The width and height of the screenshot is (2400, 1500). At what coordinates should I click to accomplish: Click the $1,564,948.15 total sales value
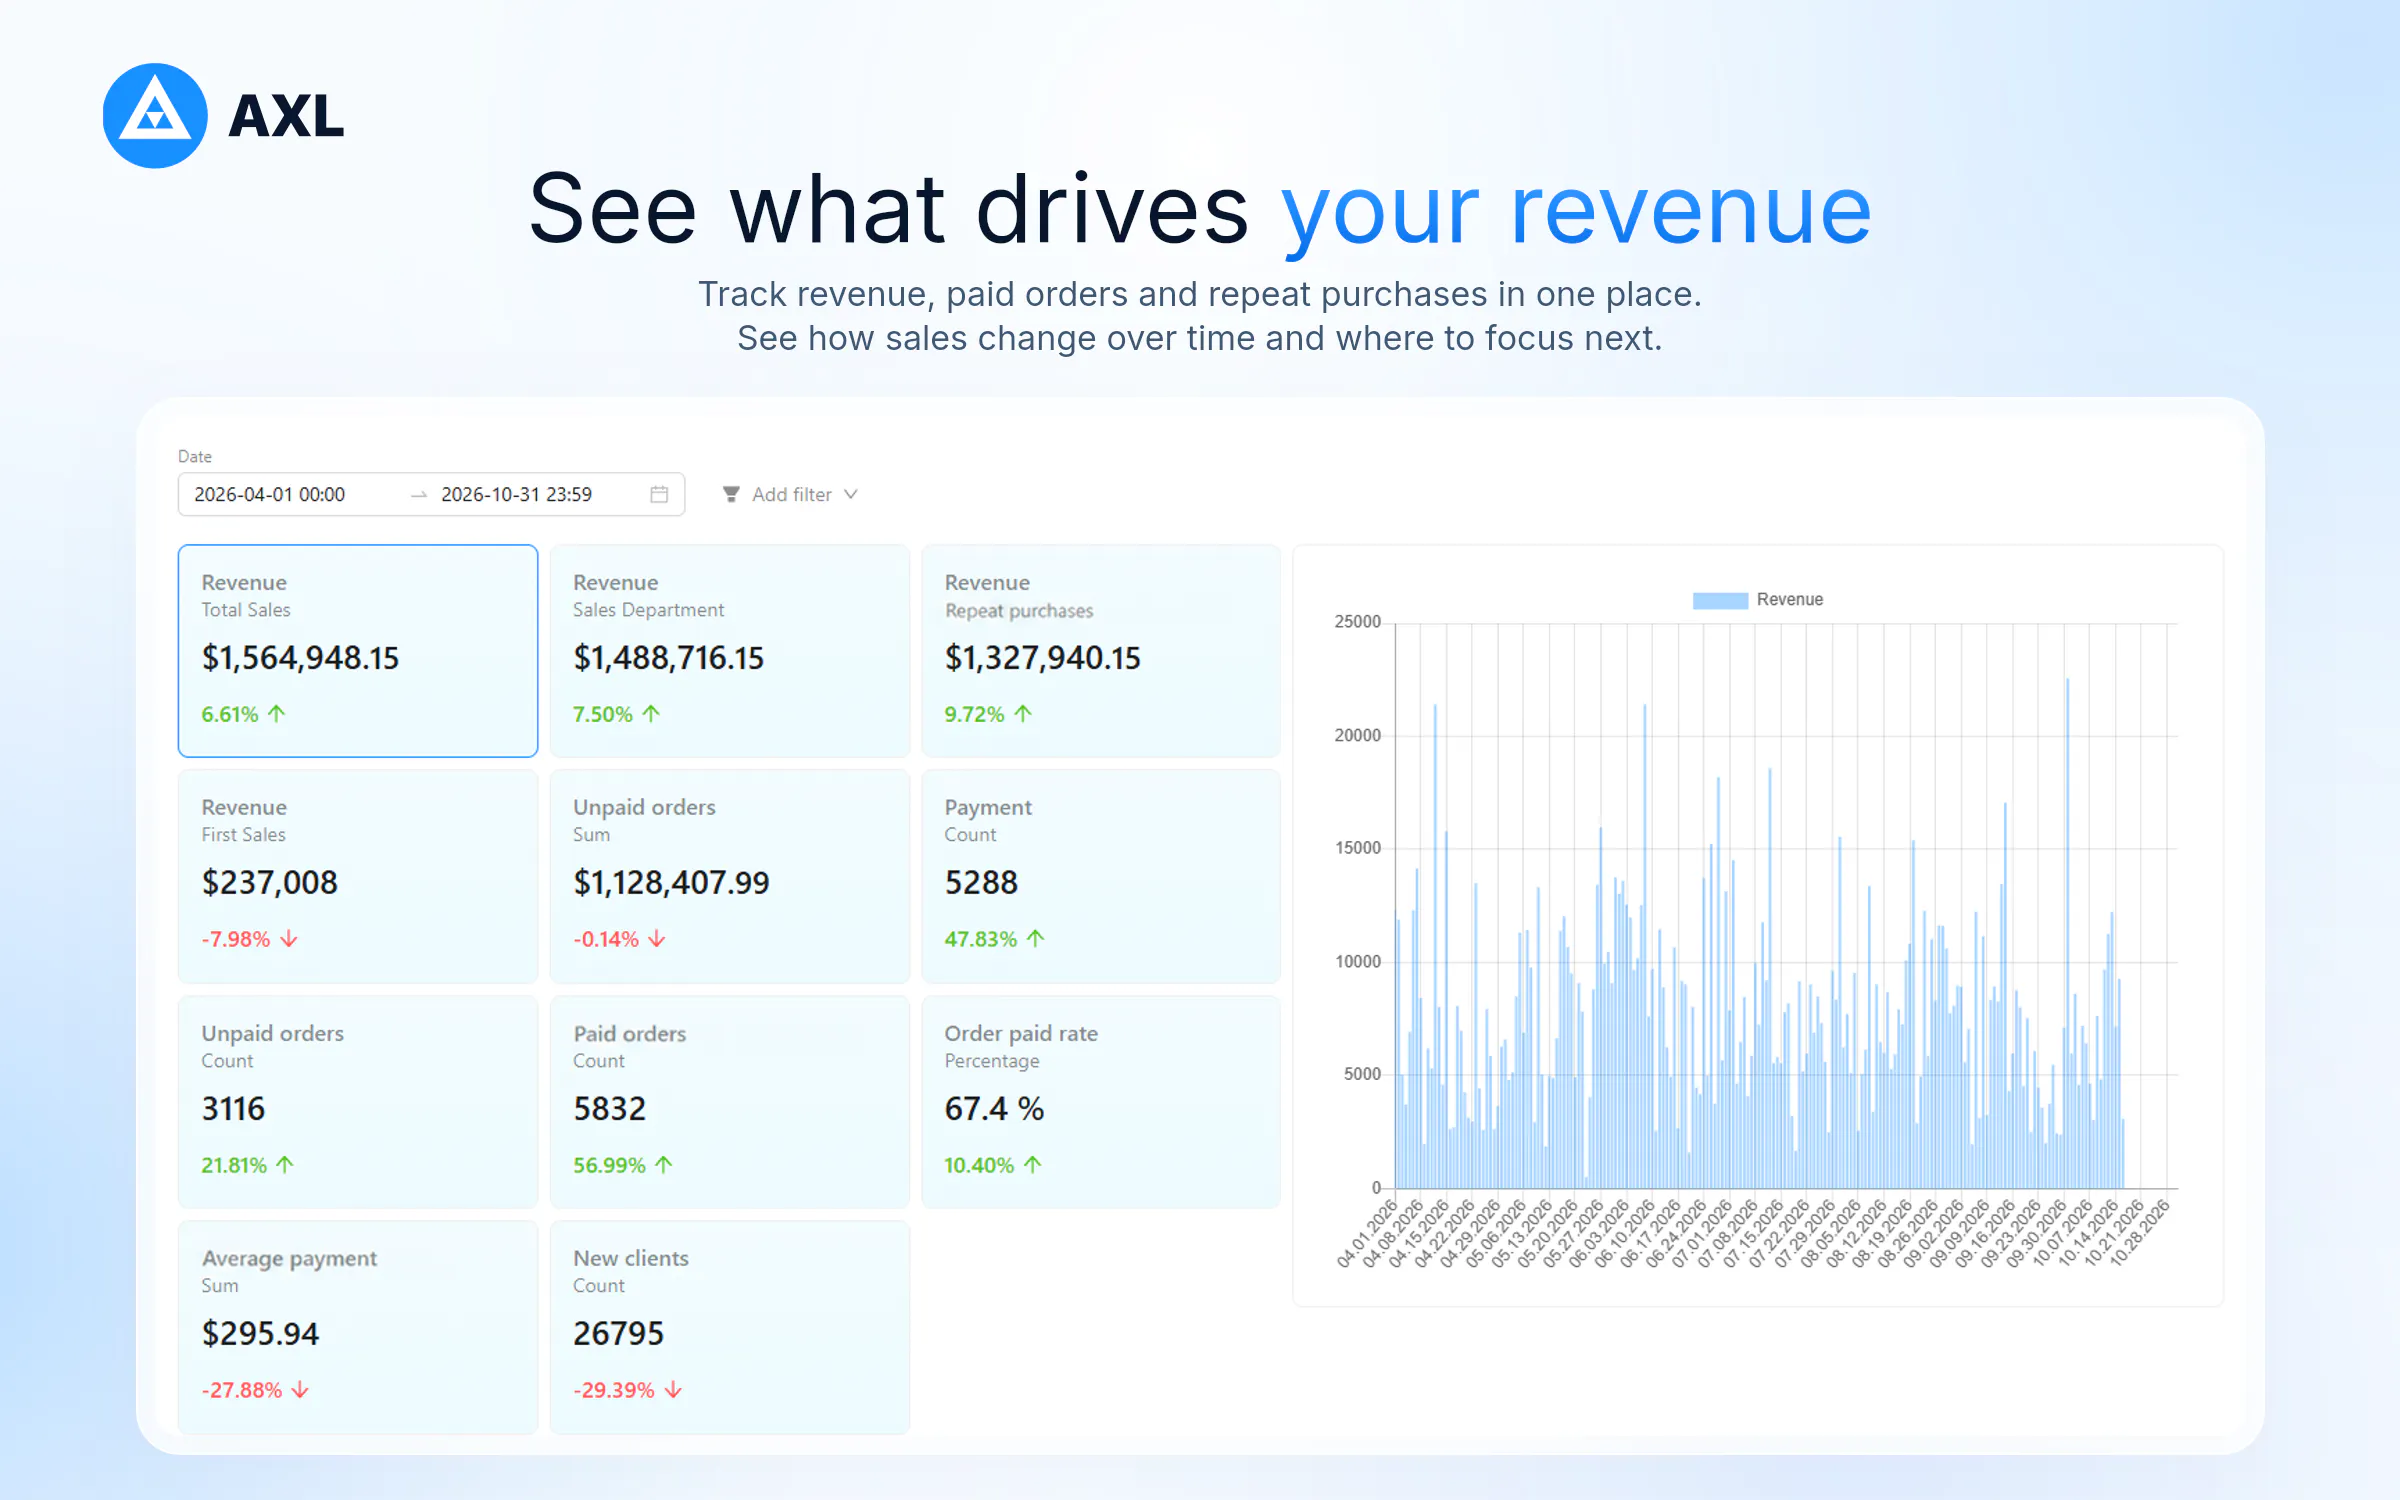click(x=300, y=658)
